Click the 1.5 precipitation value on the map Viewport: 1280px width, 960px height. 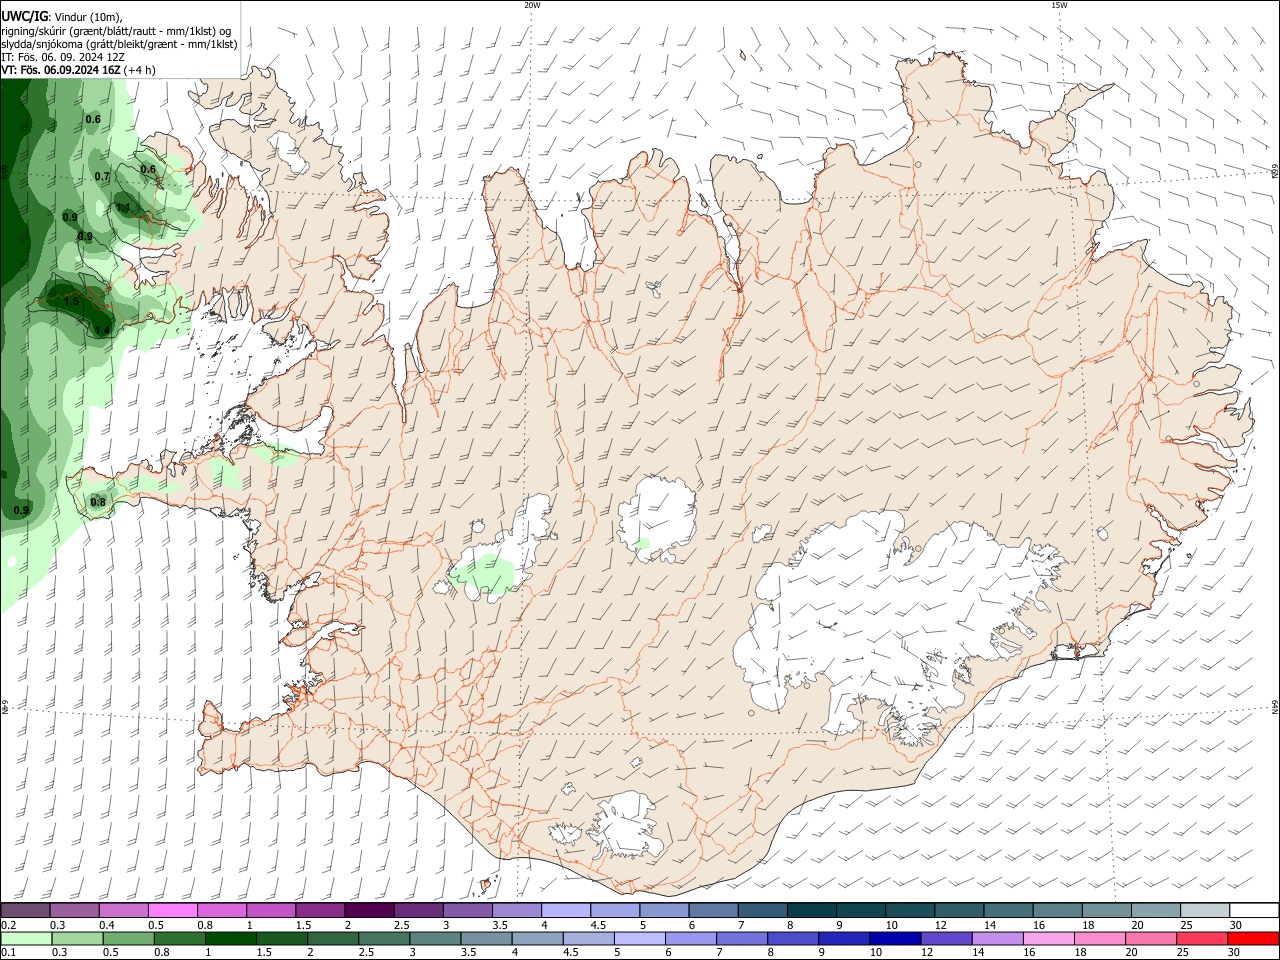(71, 301)
